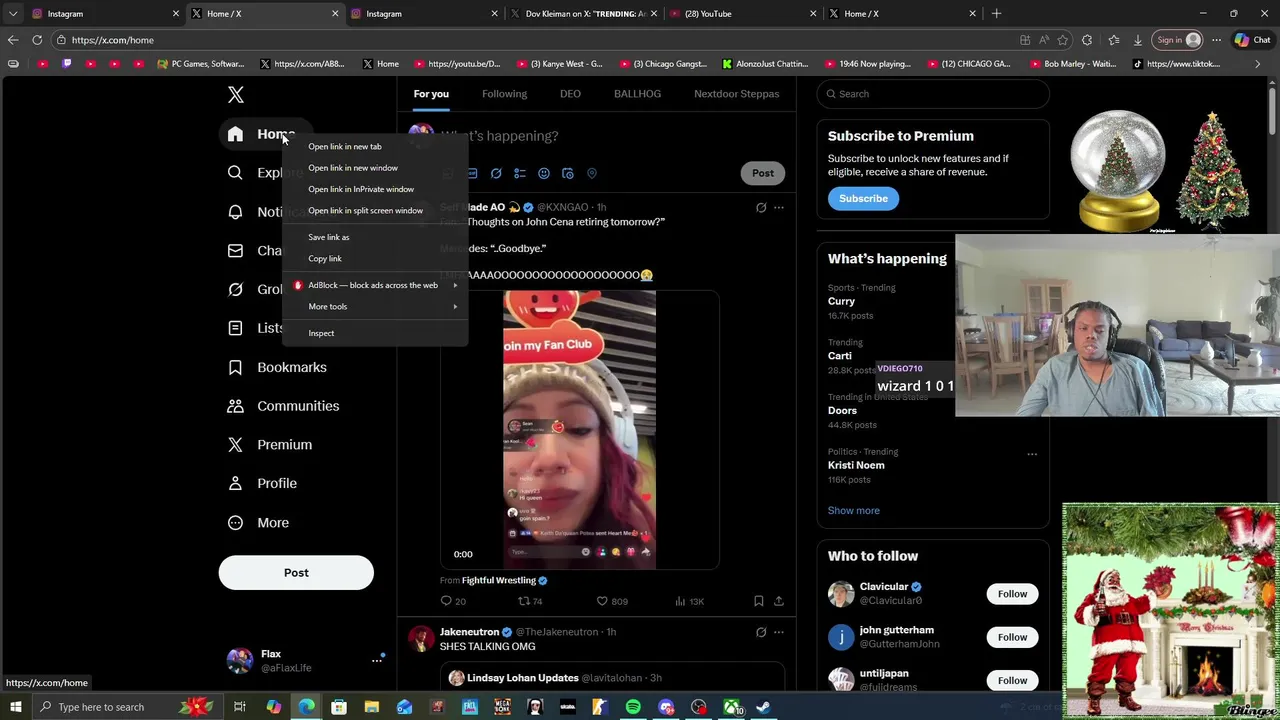Follow john gutterham
The height and width of the screenshot is (720, 1280).
pyautogui.click(x=1012, y=637)
